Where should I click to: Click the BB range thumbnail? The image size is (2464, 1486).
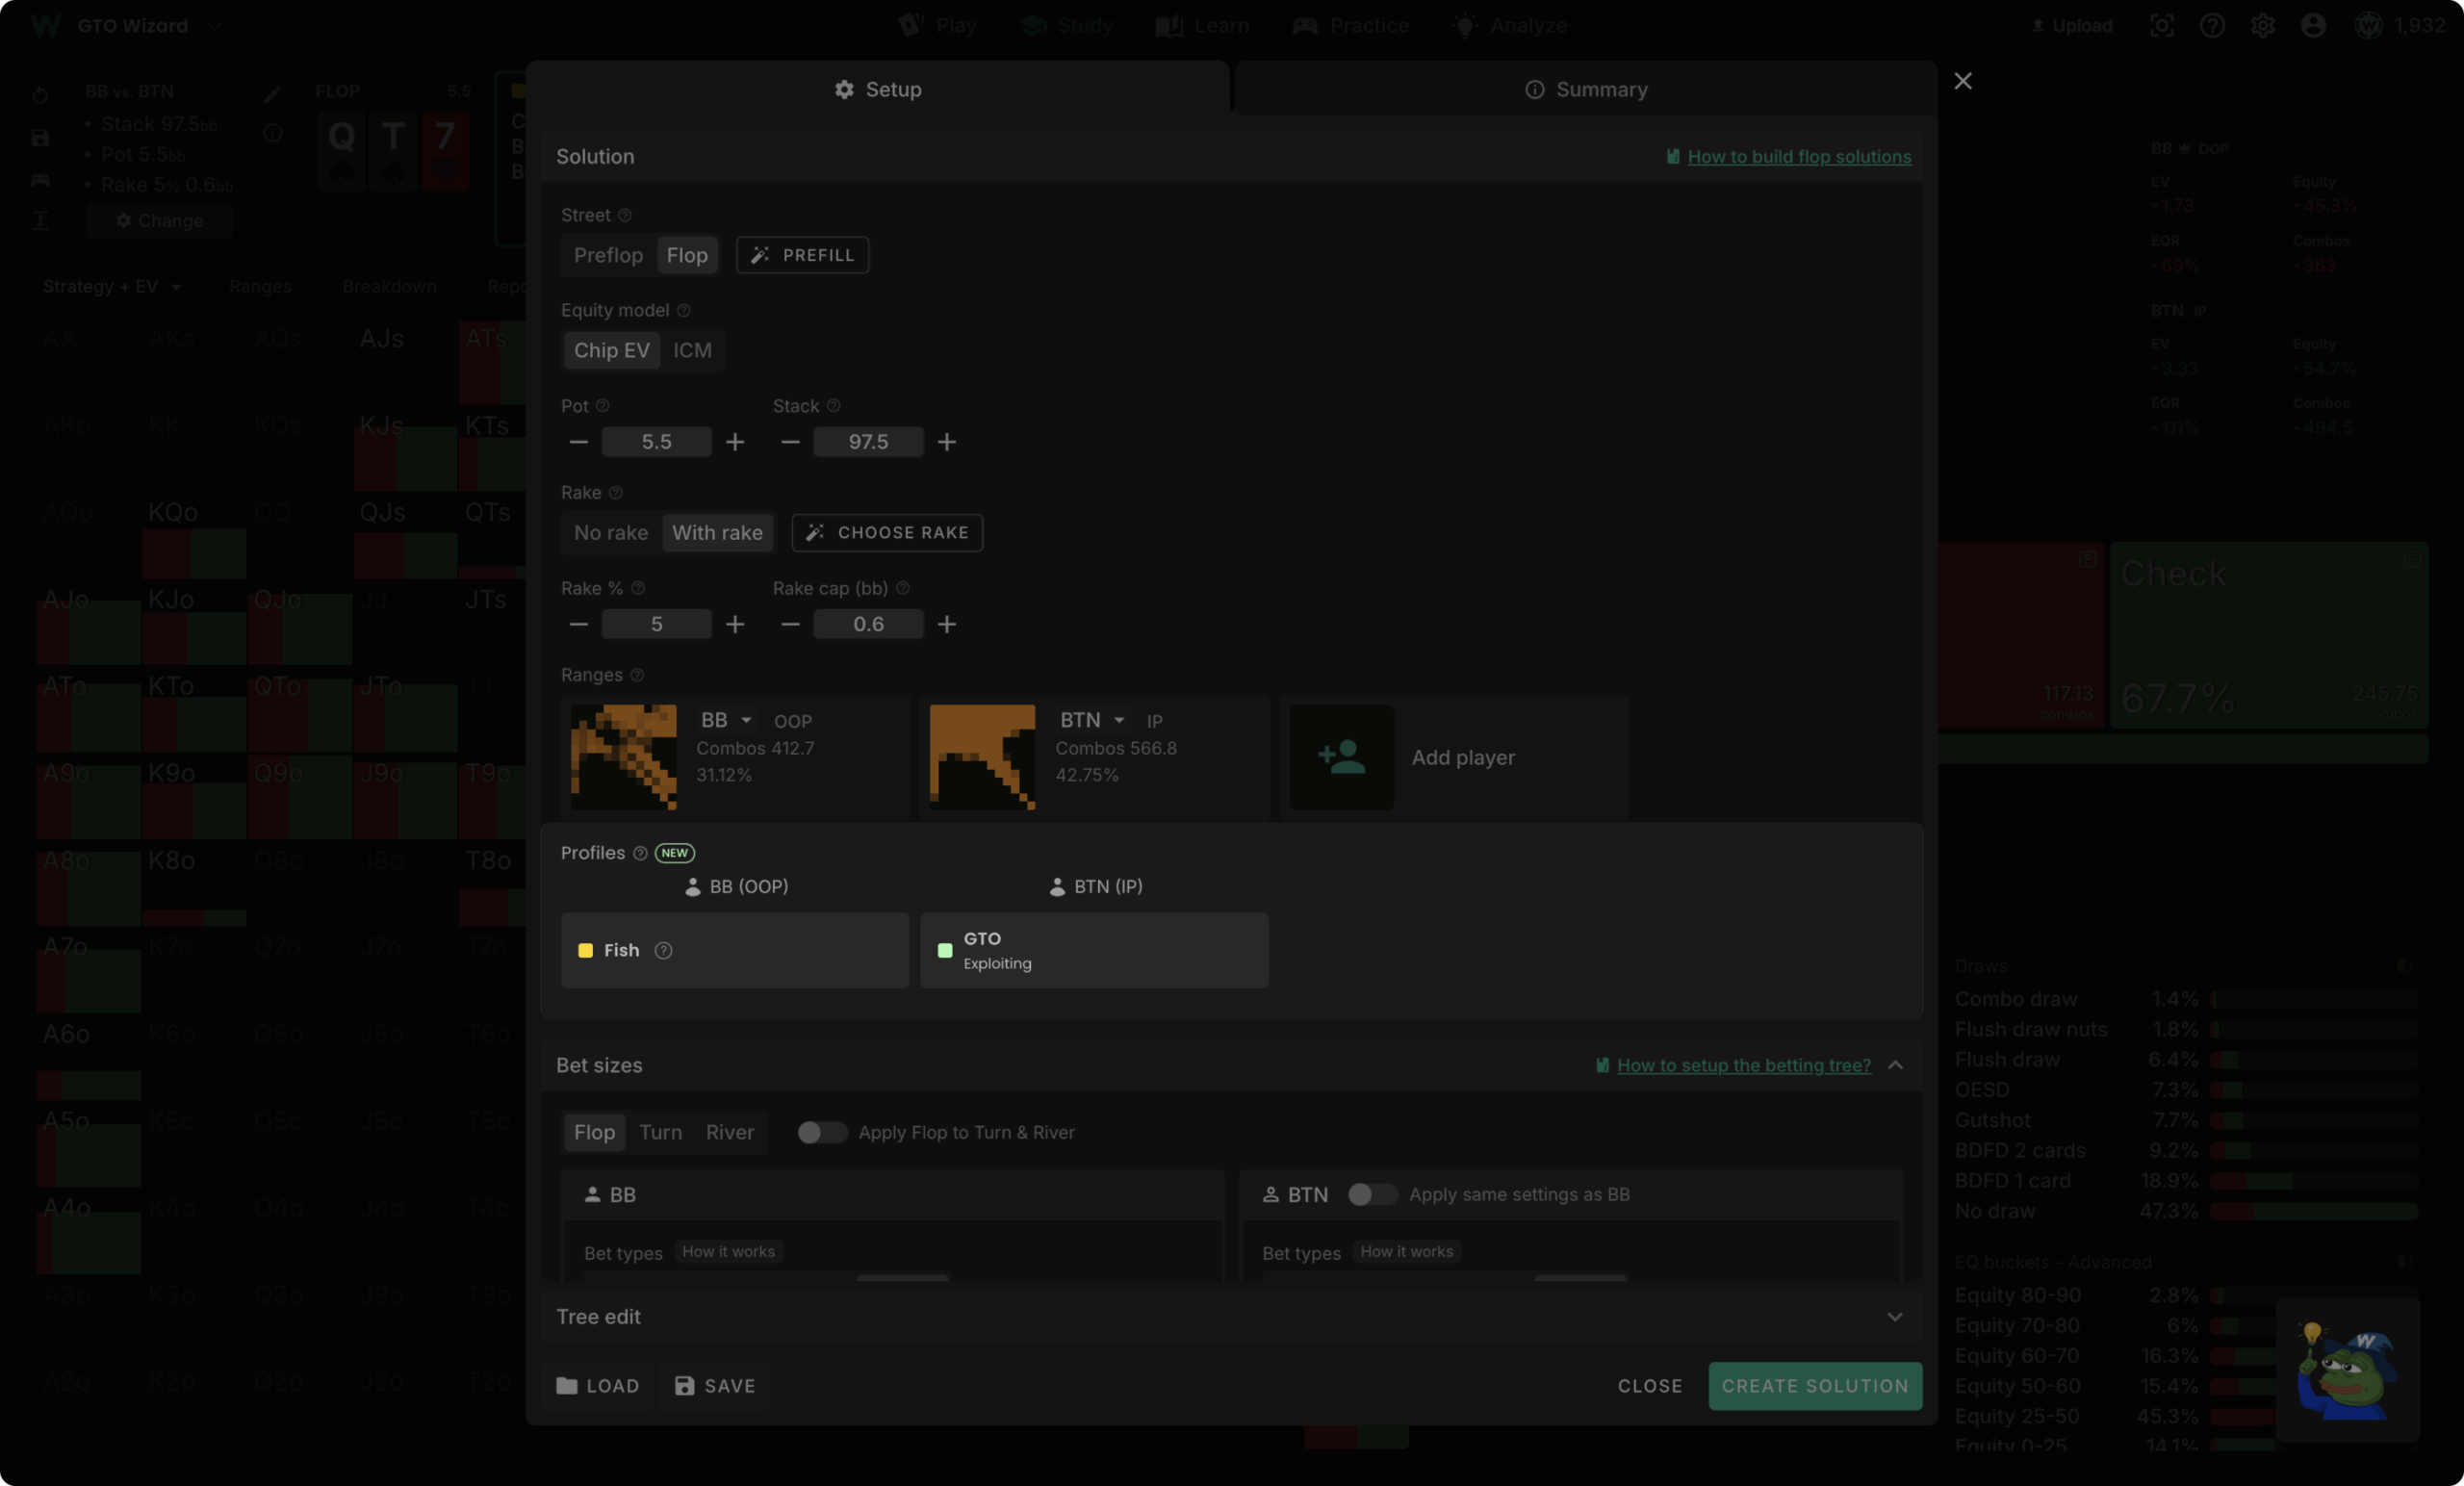[x=624, y=757]
